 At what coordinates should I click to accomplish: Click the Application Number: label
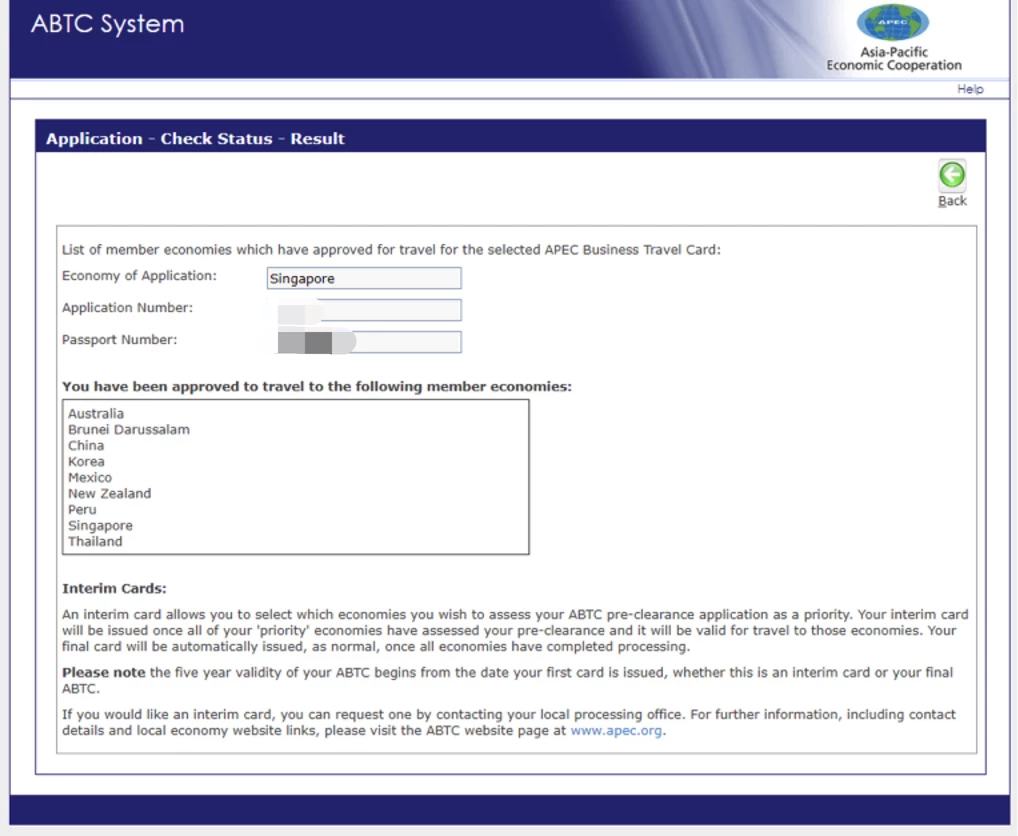pyautogui.click(x=128, y=308)
